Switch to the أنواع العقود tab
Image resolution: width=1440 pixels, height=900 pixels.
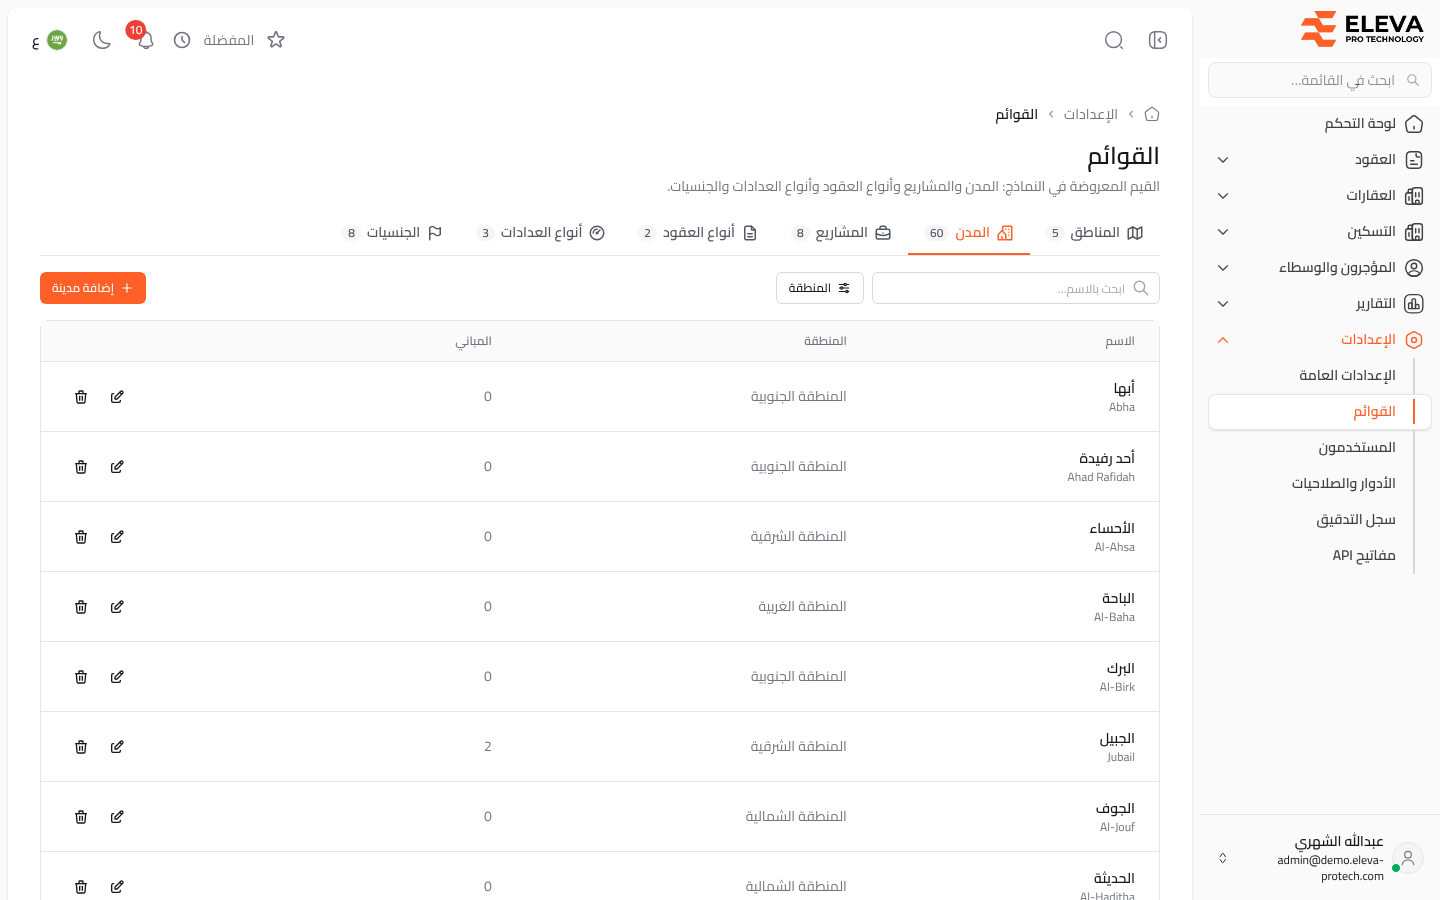coord(698,233)
